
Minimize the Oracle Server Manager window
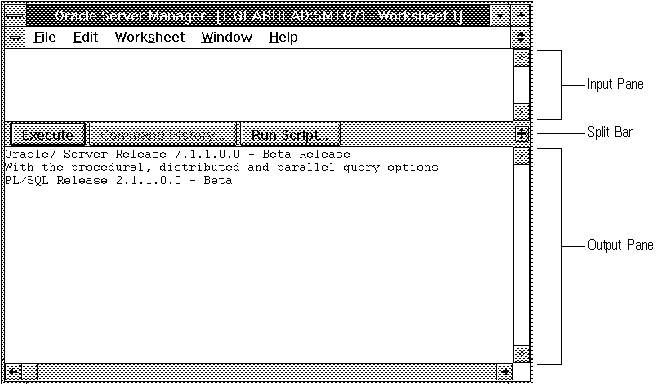coord(500,16)
